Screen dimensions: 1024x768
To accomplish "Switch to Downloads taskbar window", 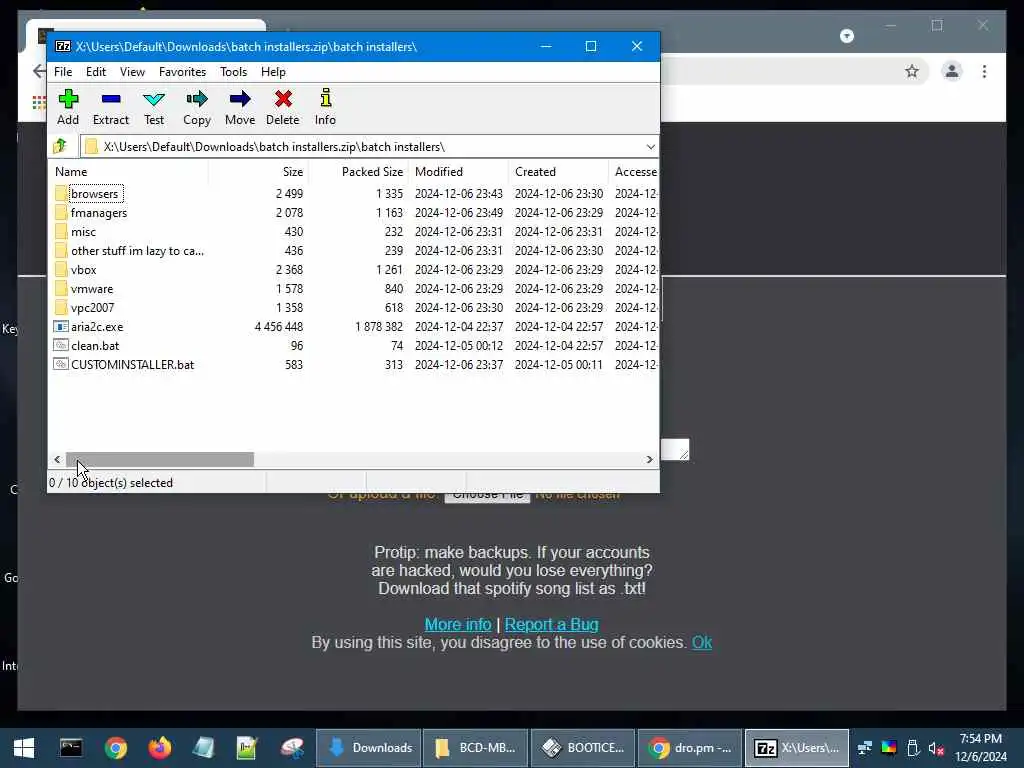I will tap(369, 748).
